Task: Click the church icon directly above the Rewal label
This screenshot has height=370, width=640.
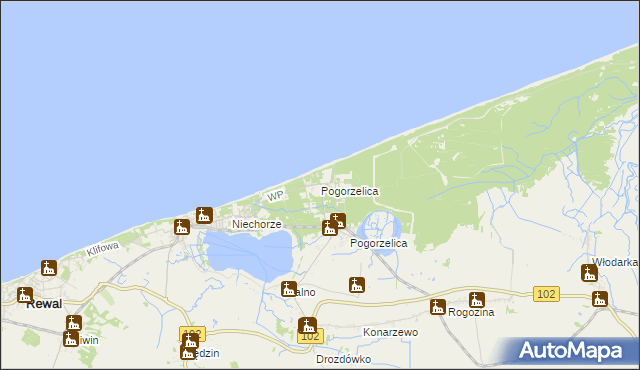Action: [25, 295]
